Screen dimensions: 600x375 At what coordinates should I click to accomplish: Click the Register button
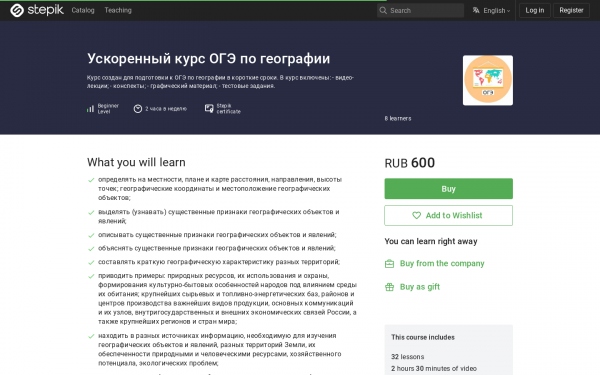(x=571, y=10)
